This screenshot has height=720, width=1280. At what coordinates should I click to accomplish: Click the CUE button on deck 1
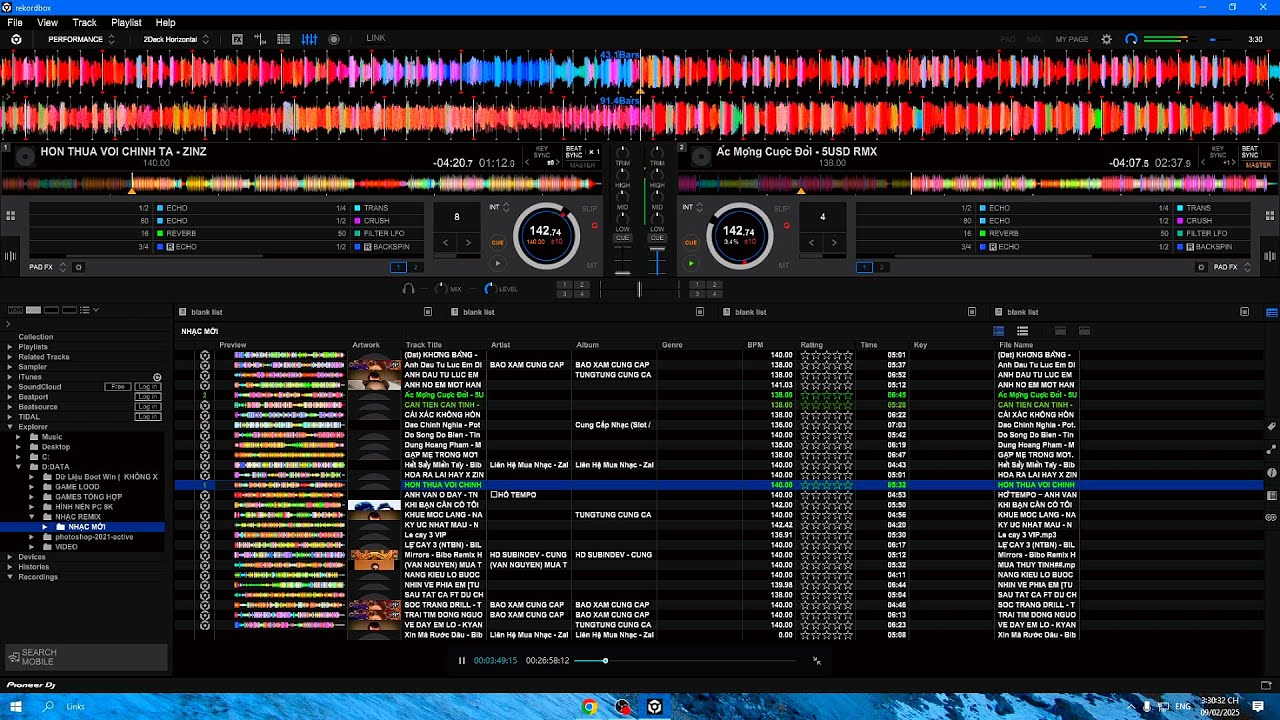(x=497, y=242)
